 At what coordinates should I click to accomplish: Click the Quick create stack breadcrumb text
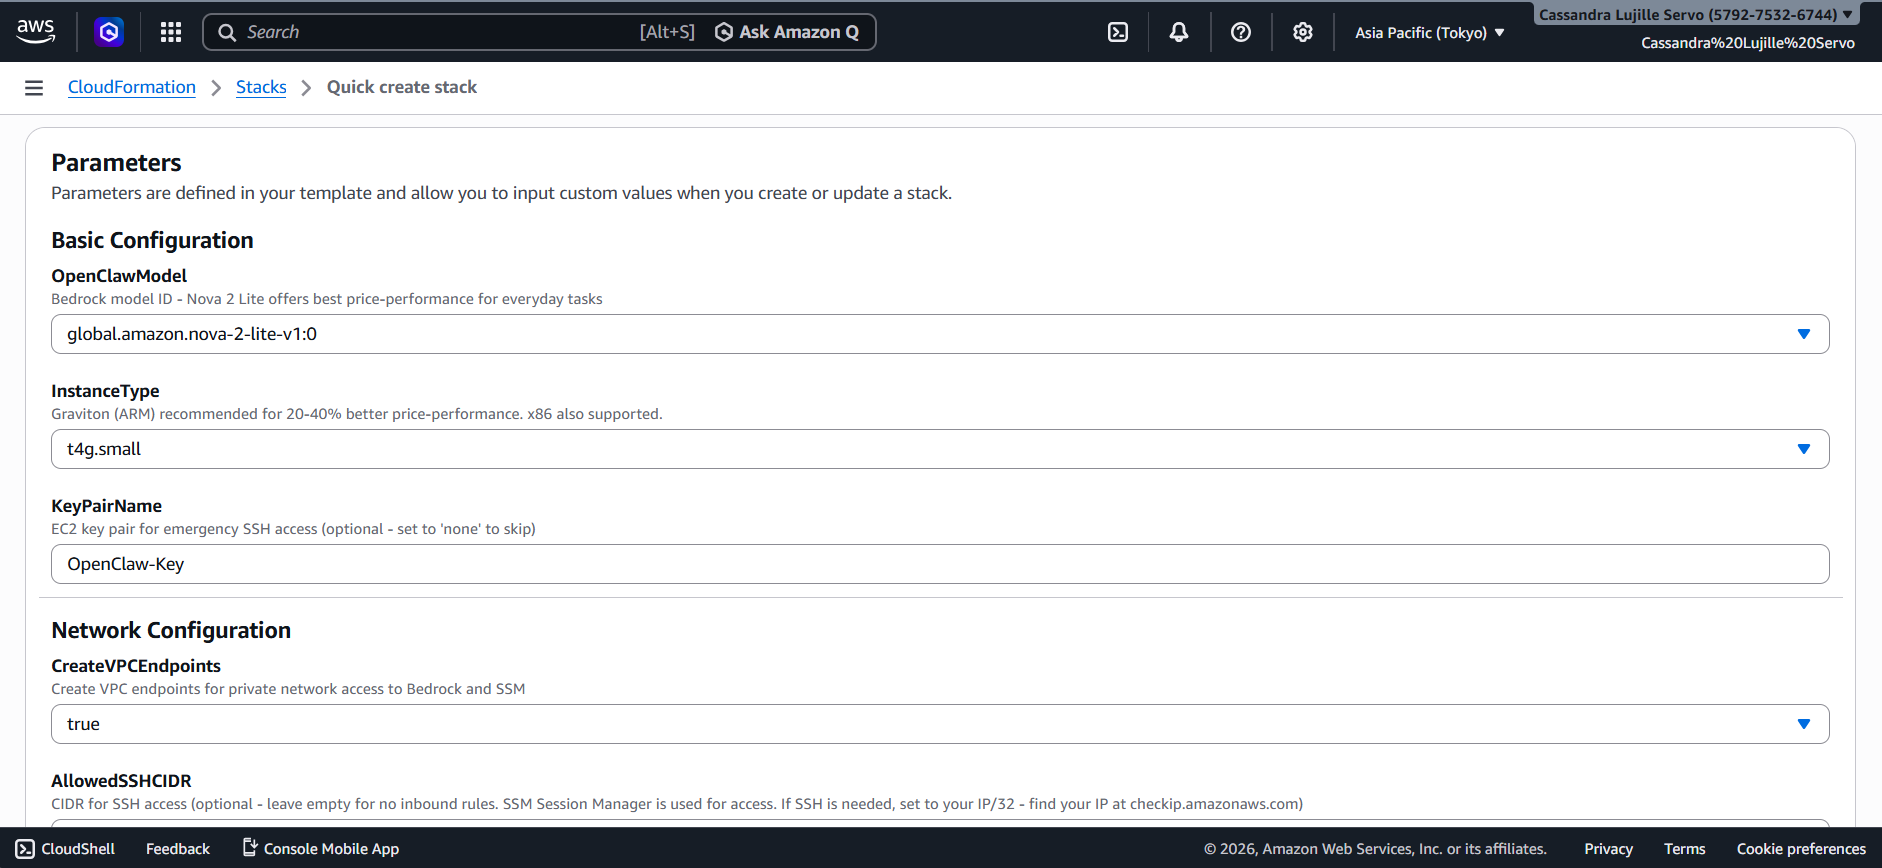(402, 87)
